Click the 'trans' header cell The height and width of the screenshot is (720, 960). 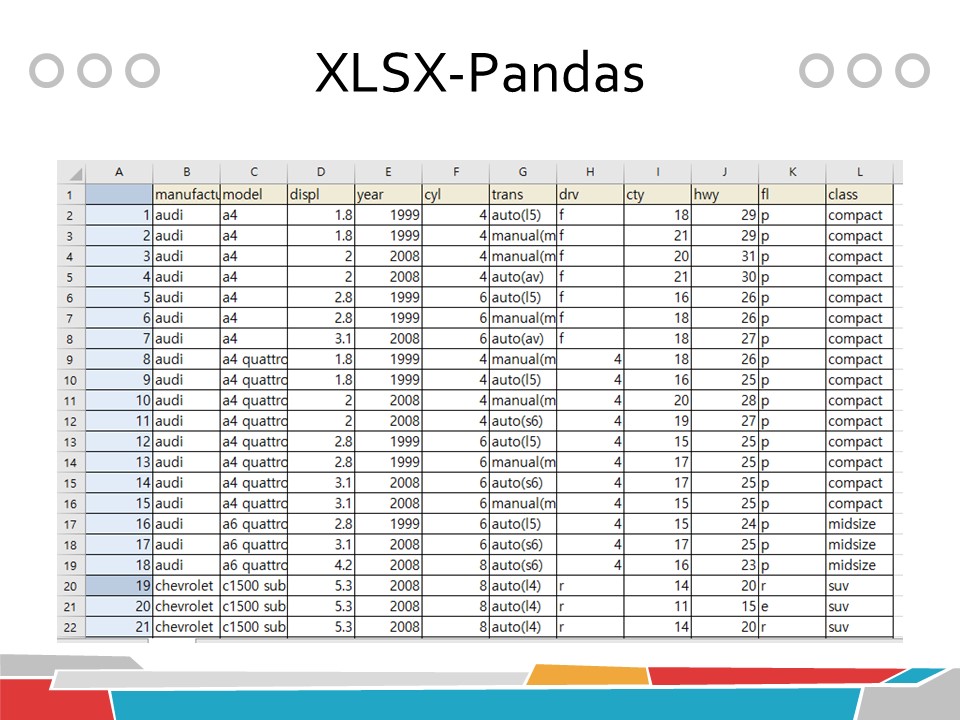click(523, 195)
